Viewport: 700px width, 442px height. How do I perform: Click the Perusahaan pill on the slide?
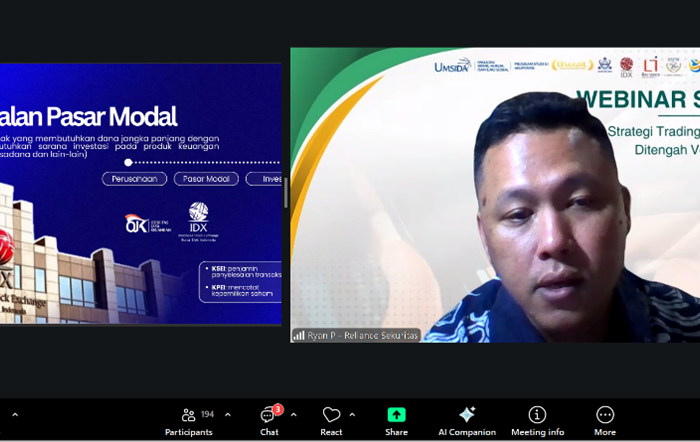[133, 179]
